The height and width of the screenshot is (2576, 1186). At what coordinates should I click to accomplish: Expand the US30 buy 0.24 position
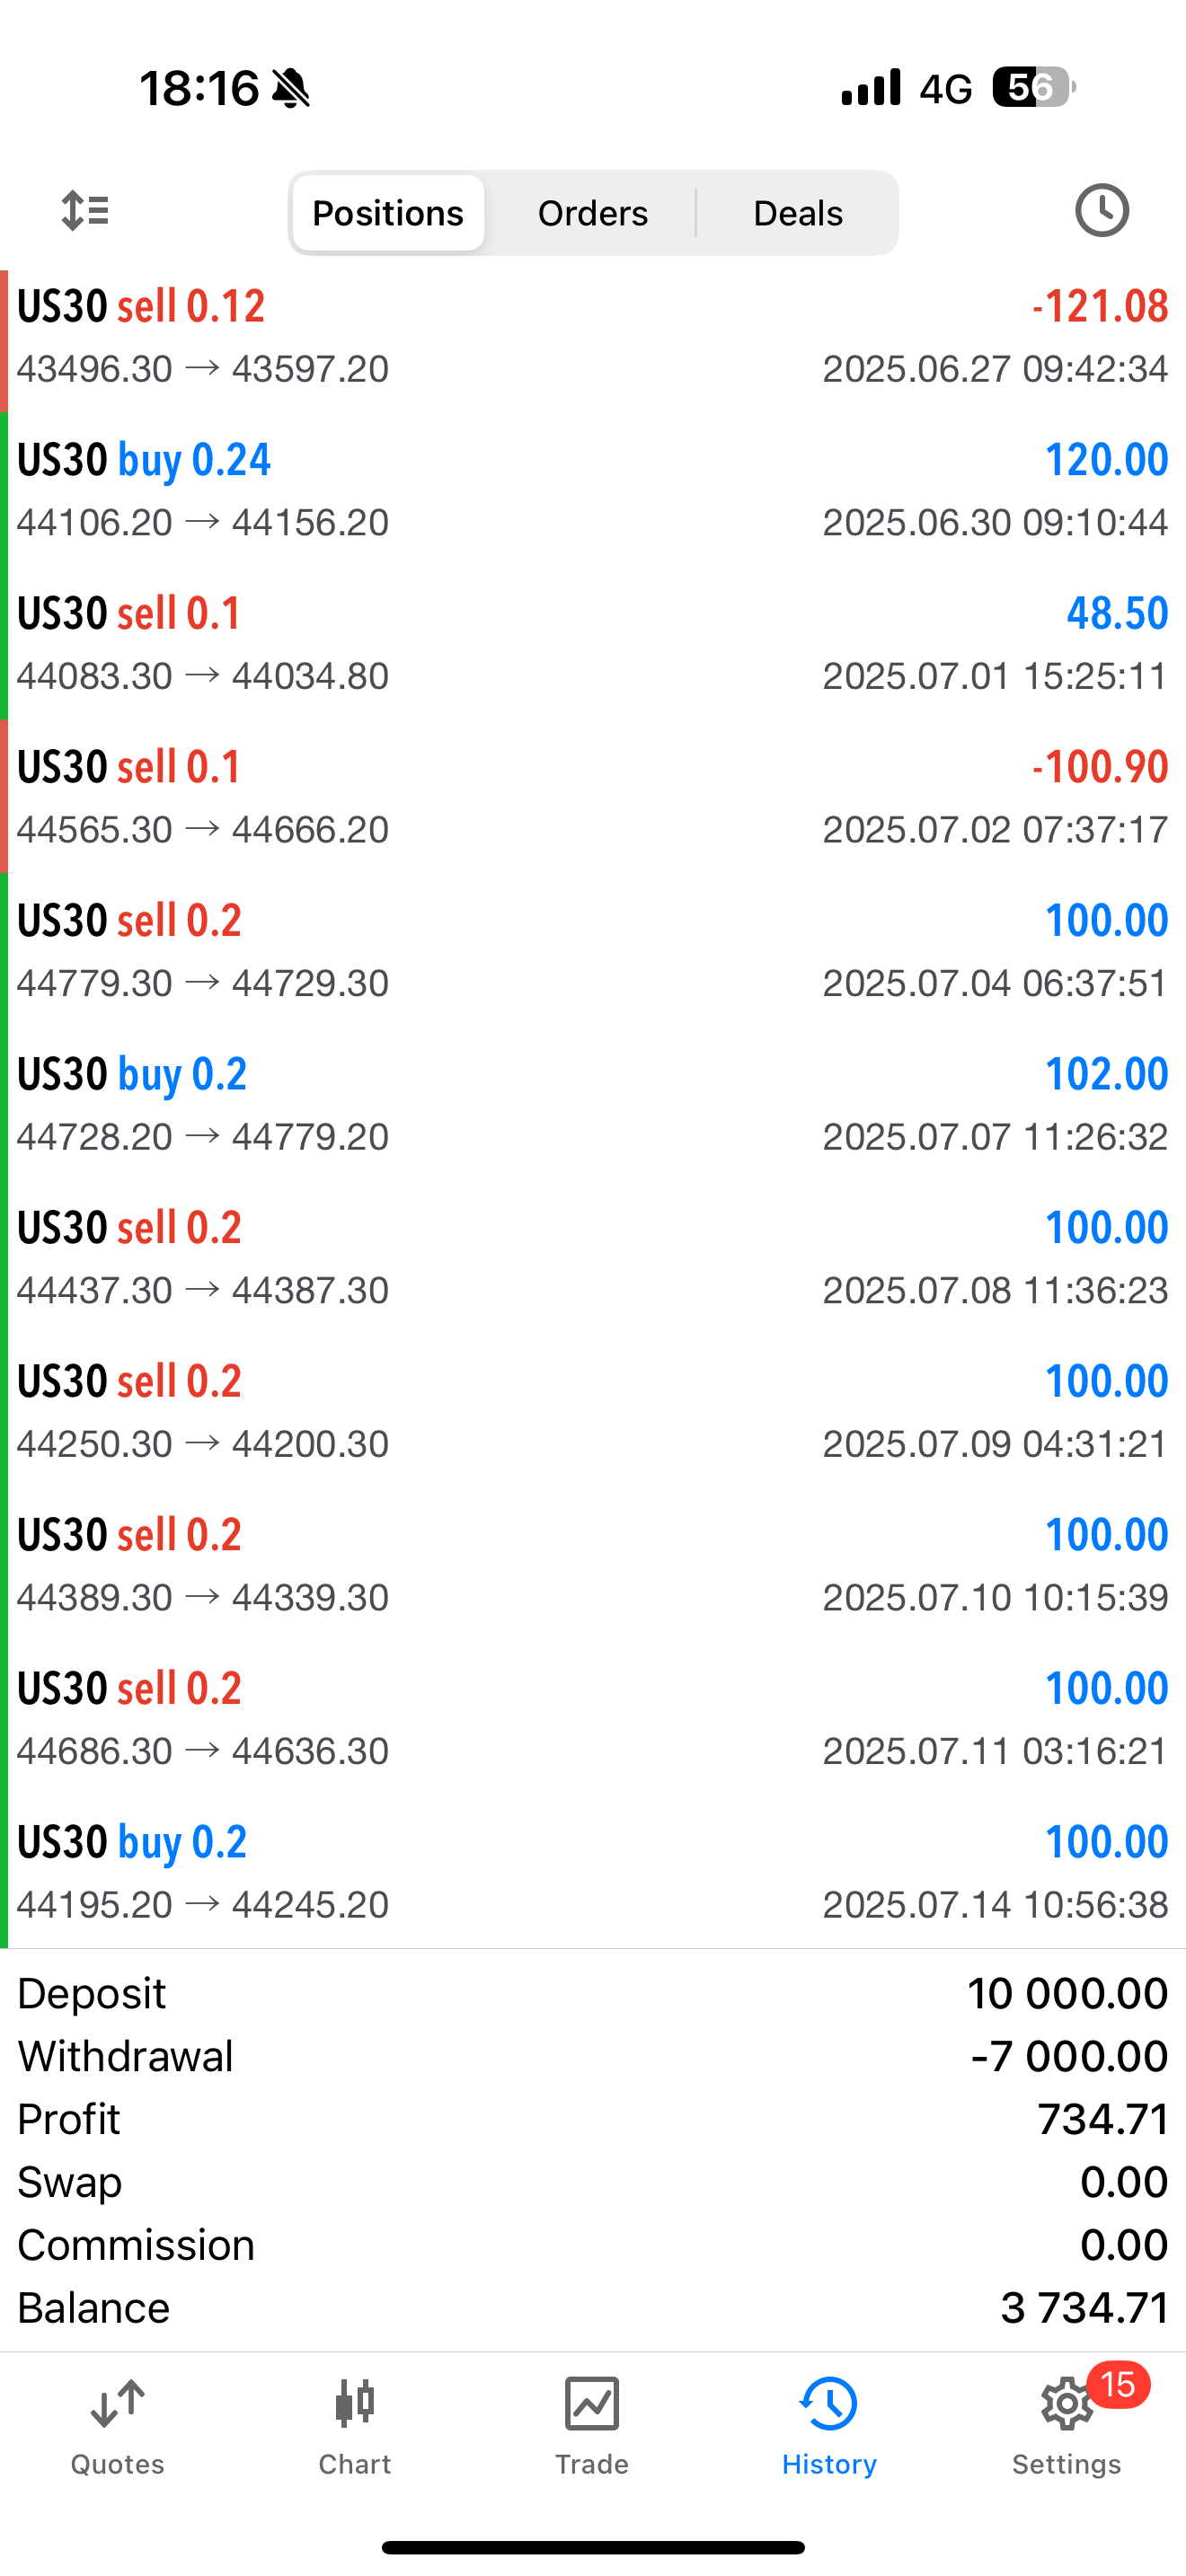click(x=593, y=490)
